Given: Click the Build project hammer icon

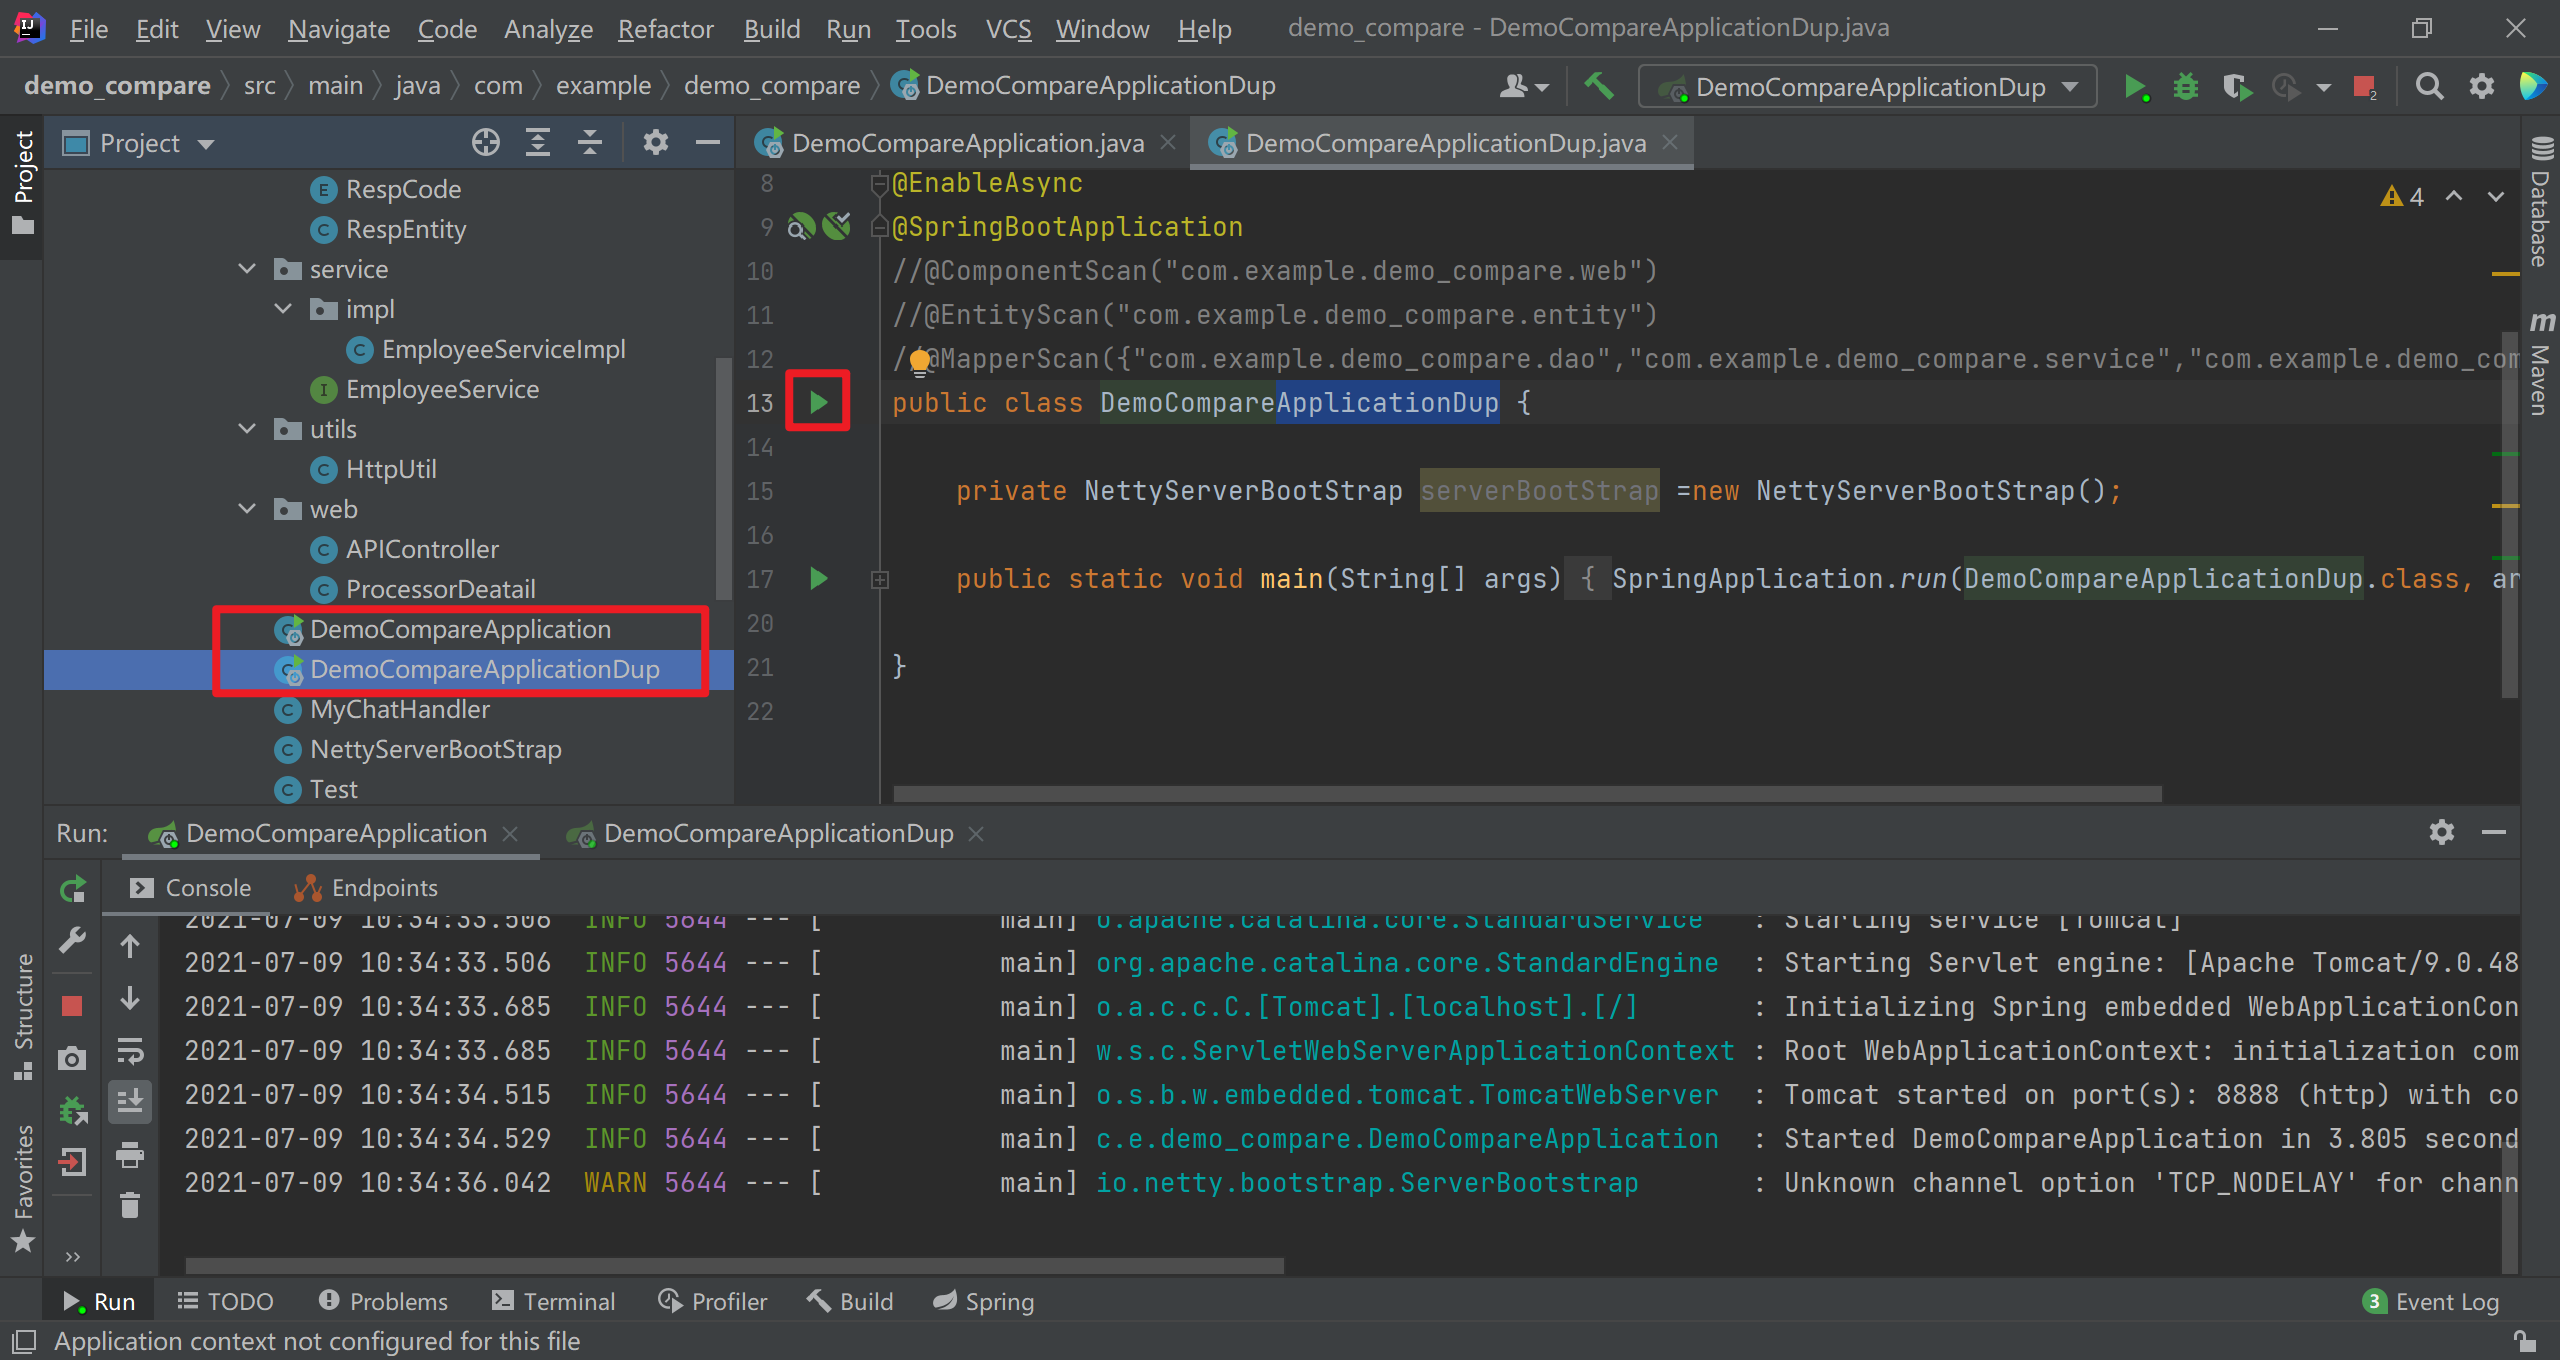Looking at the screenshot, I should tap(1599, 87).
